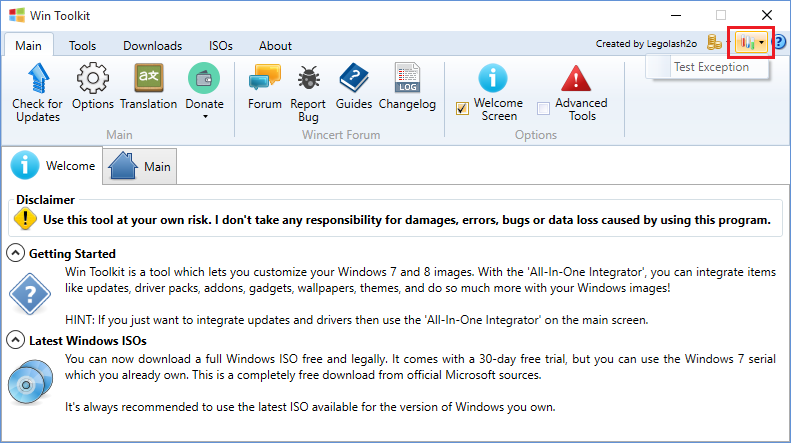Open the Forum chat icon

point(265,78)
